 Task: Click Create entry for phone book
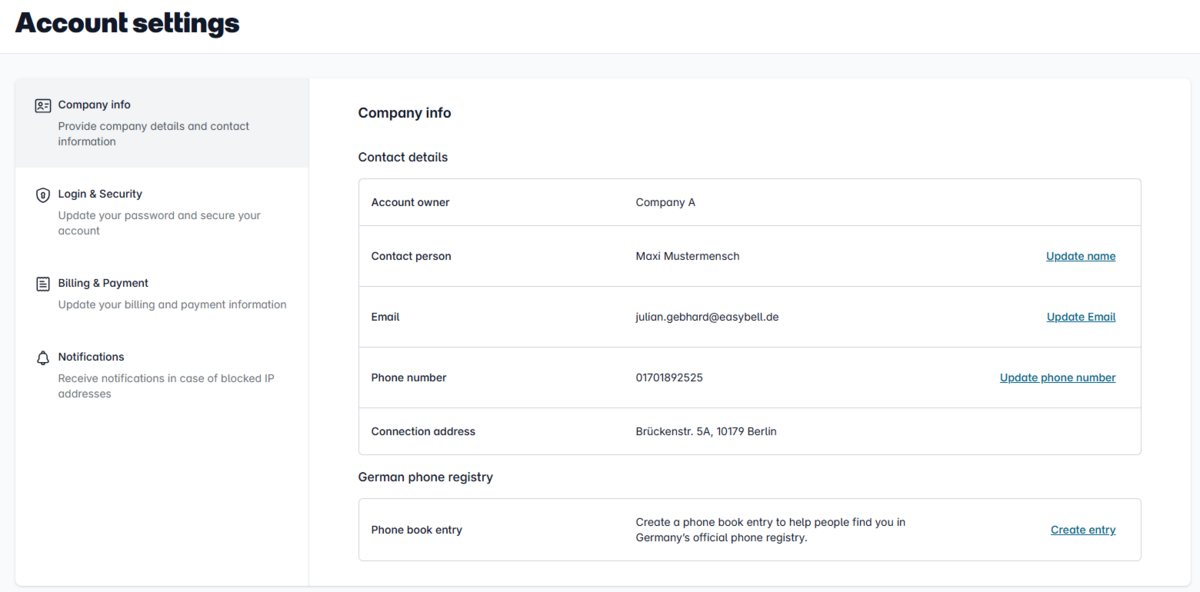point(1082,530)
